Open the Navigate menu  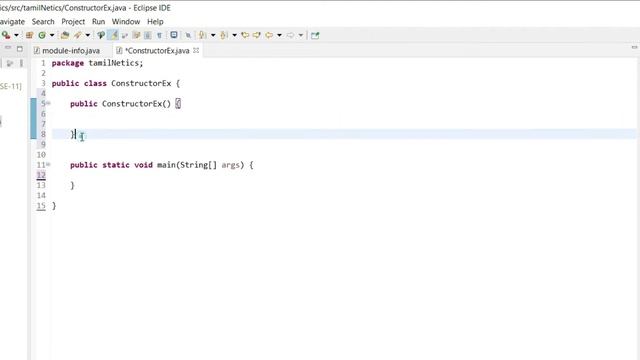tap(12, 22)
